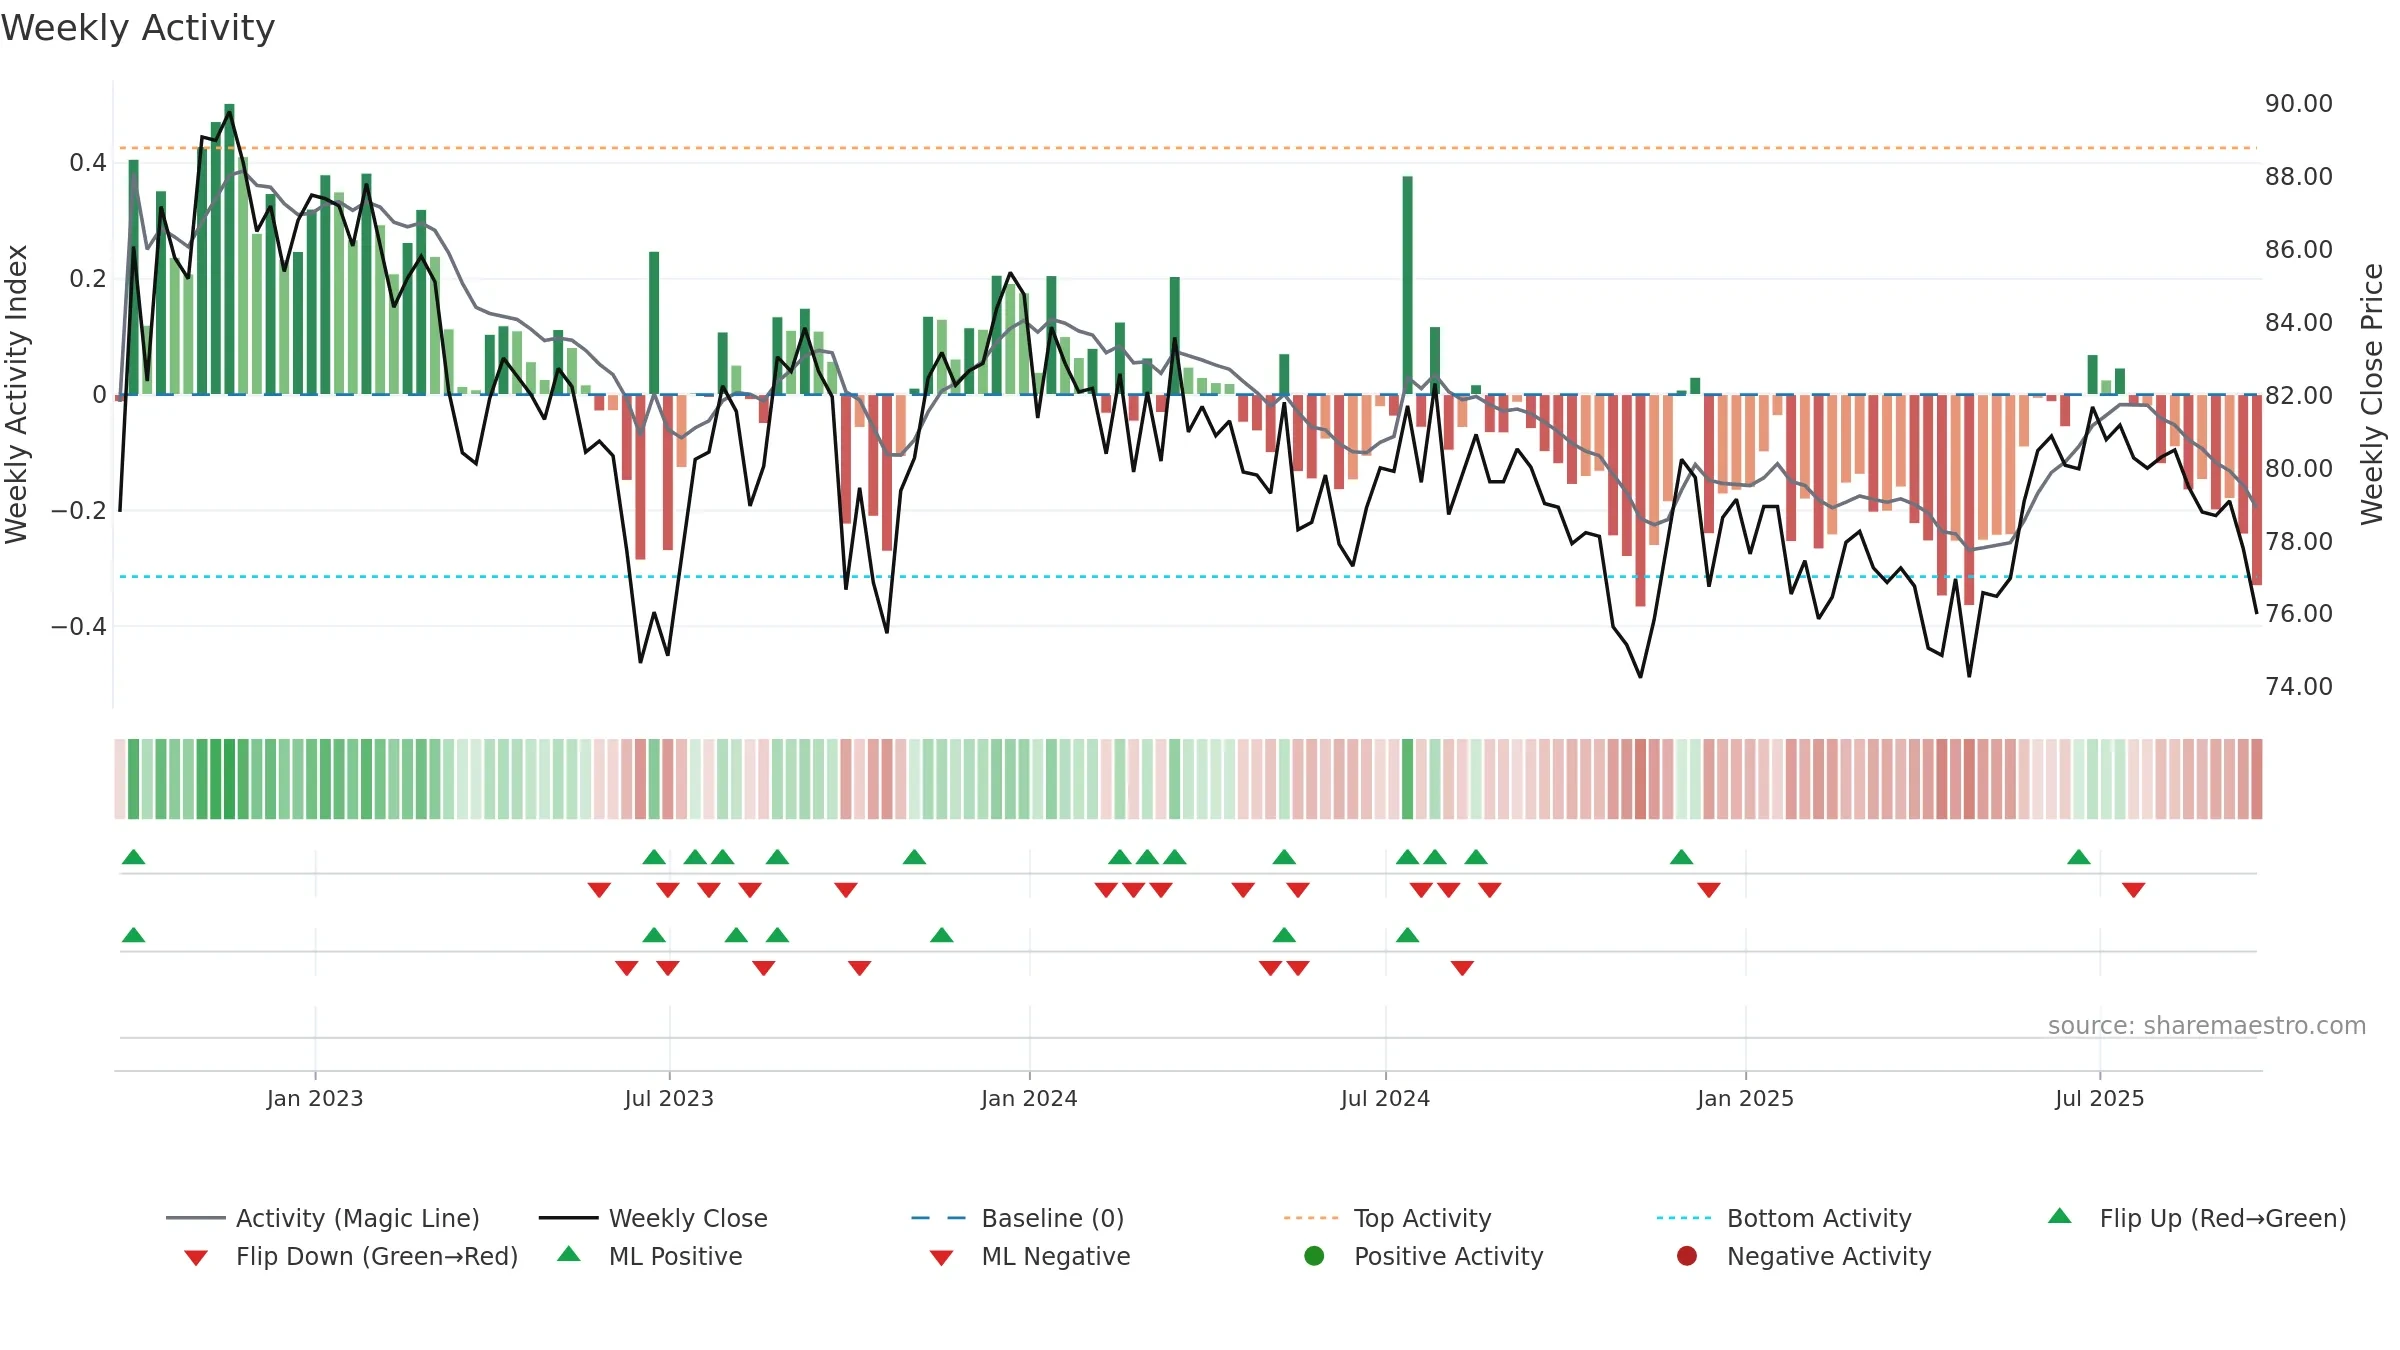Click the Flip Up triangle just before July 2025
2400x1350 pixels.
[x=2079, y=857]
